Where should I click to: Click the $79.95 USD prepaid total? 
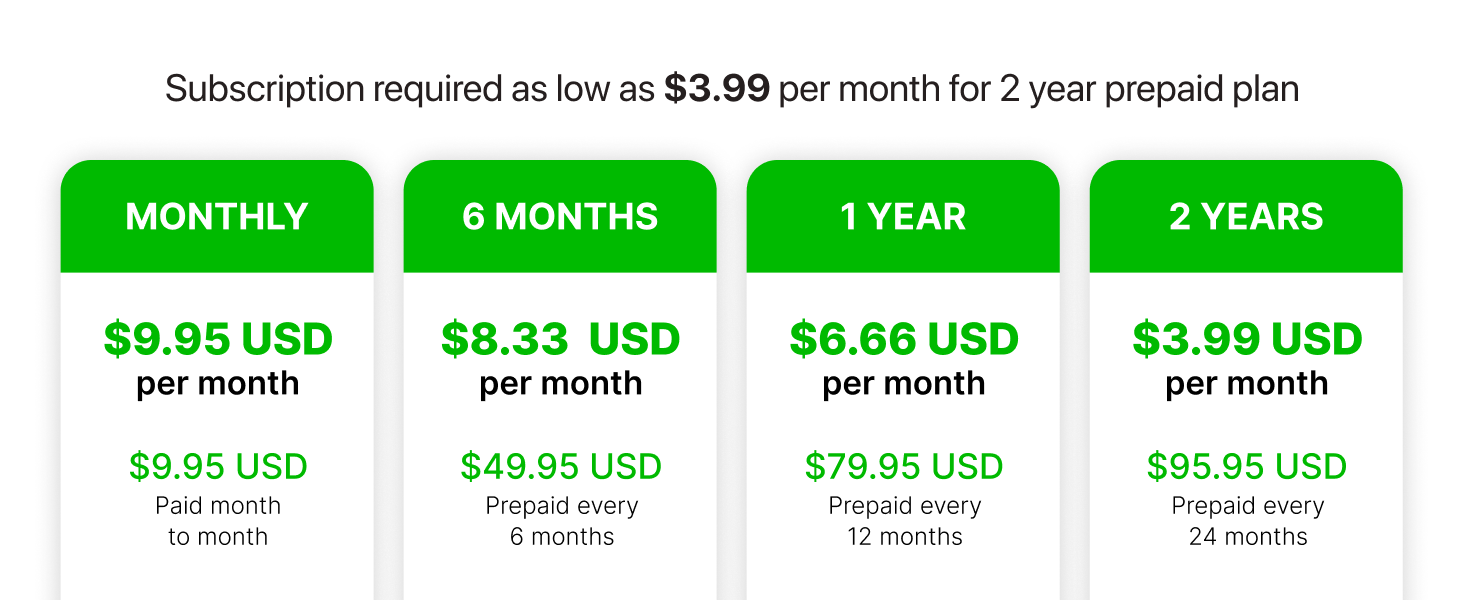(904, 467)
